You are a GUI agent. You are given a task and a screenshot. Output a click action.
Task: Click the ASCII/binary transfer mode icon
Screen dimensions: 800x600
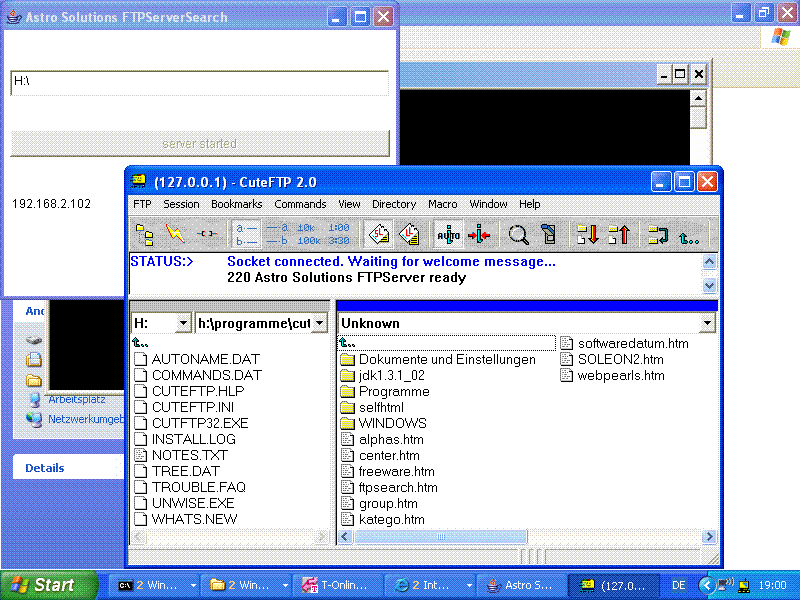coord(479,234)
